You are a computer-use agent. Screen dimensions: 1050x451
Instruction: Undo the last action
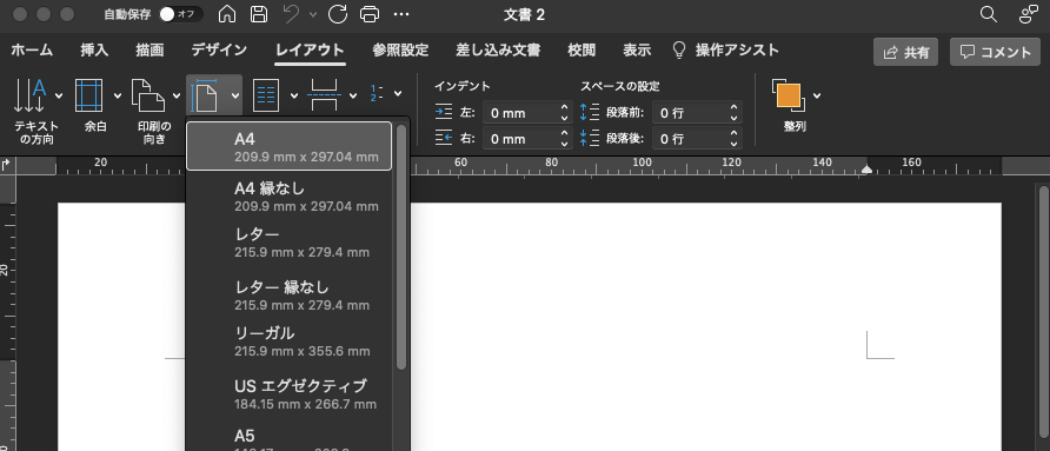pos(291,14)
